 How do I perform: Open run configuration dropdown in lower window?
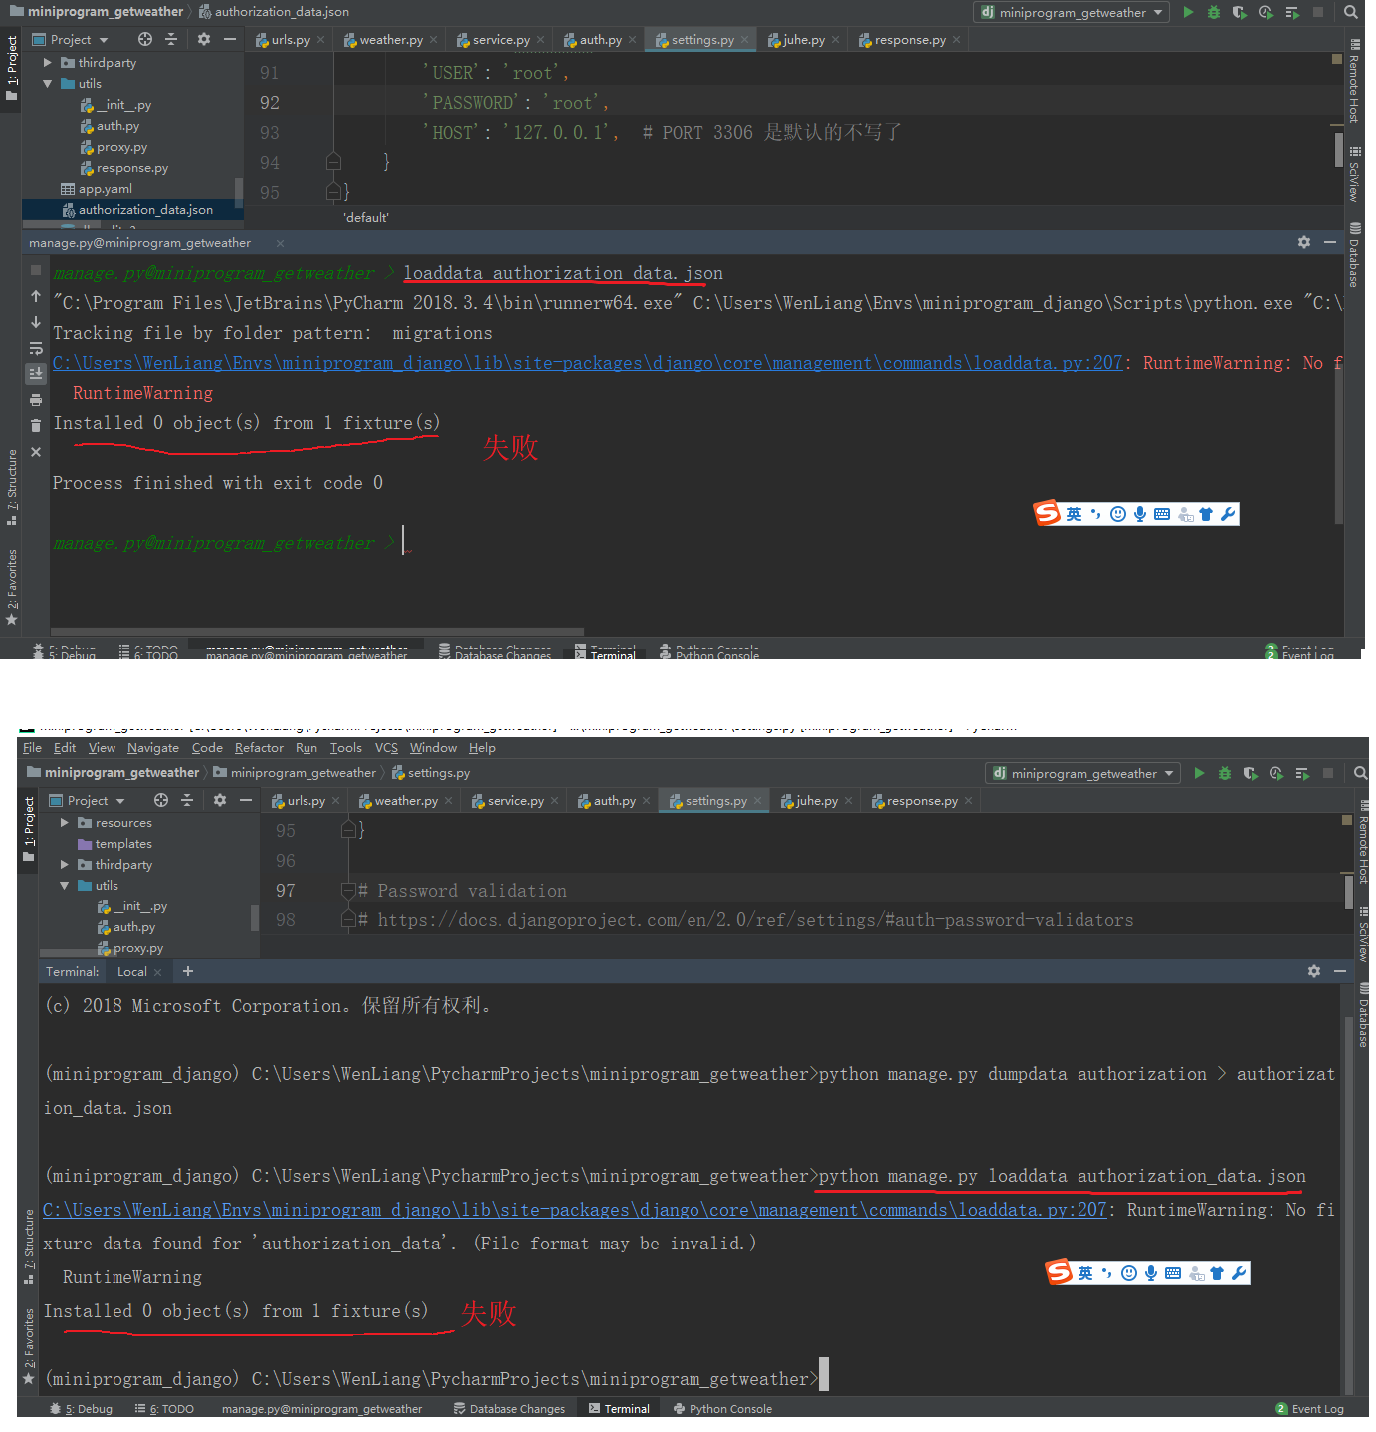point(1082,773)
